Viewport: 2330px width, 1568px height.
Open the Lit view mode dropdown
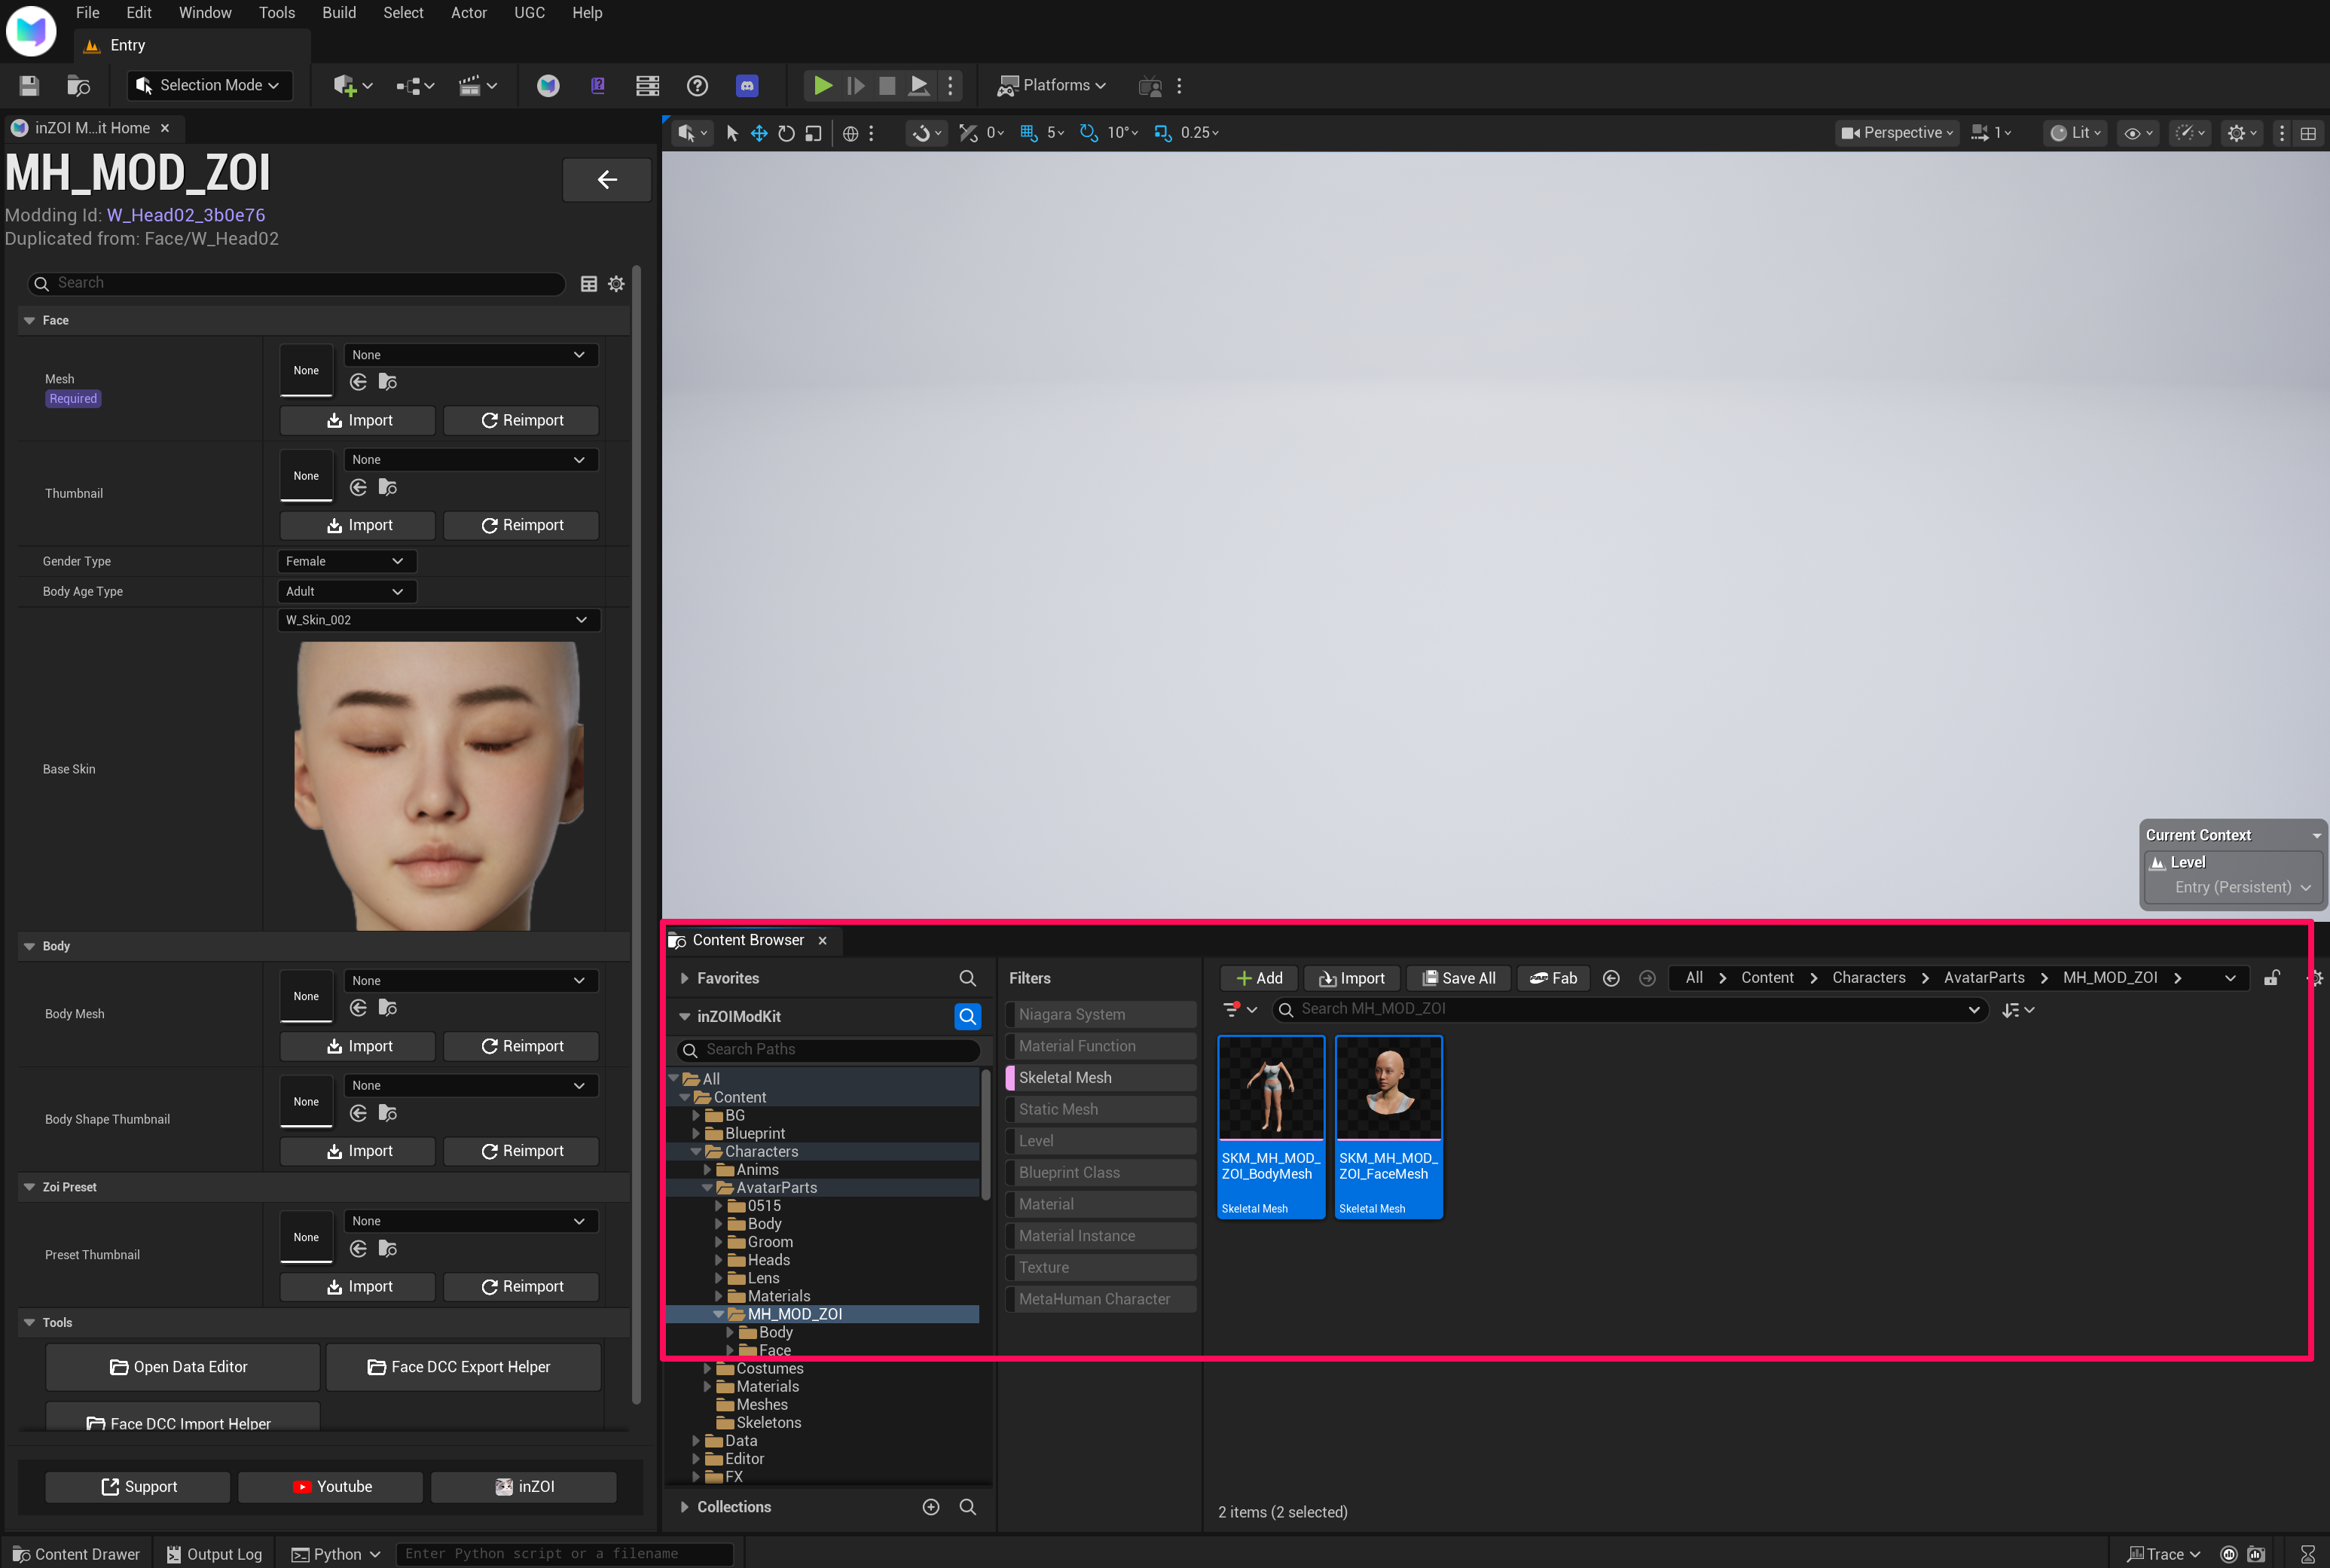(2075, 133)
